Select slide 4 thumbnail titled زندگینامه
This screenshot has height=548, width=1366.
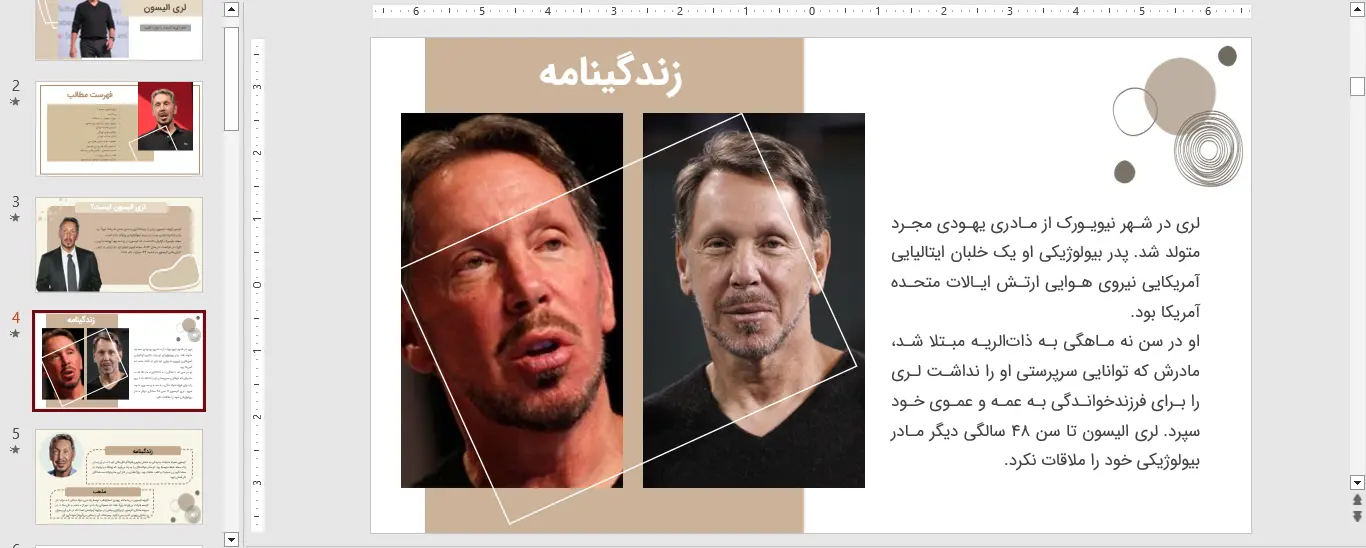pyautogui.click(x=119, y=361)
